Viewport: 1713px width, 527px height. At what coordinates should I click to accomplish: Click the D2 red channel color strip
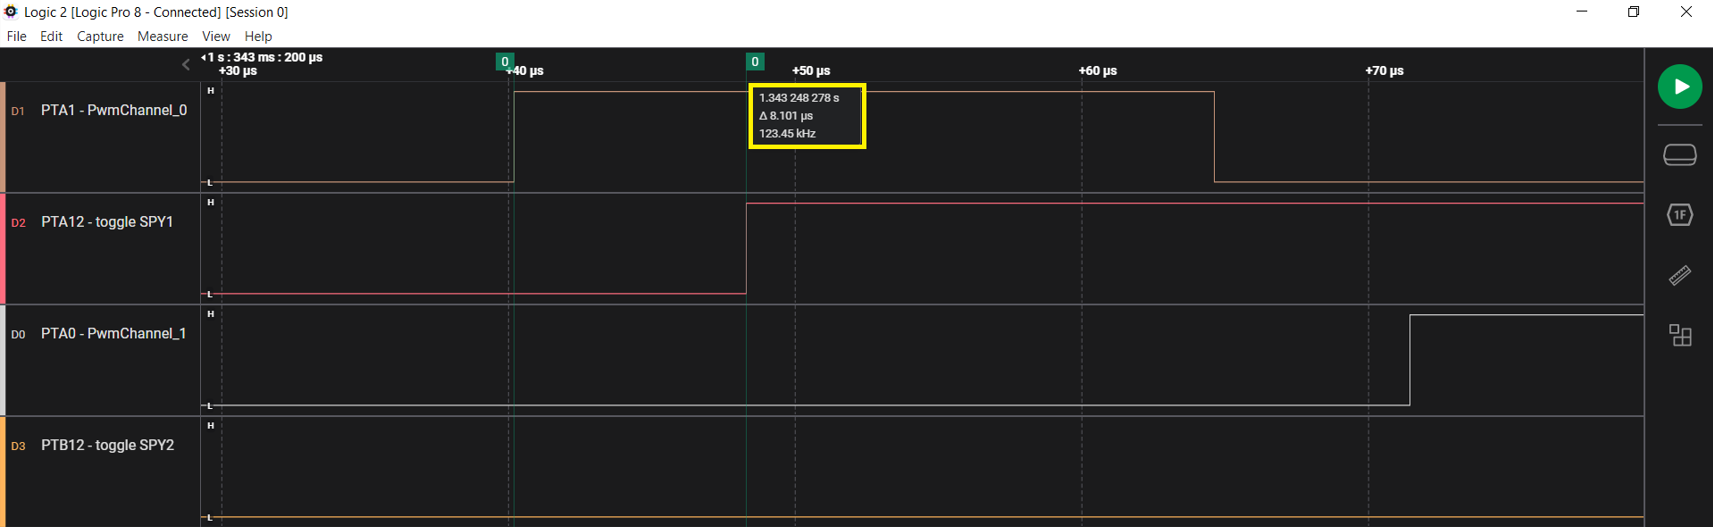coord(3,248)
